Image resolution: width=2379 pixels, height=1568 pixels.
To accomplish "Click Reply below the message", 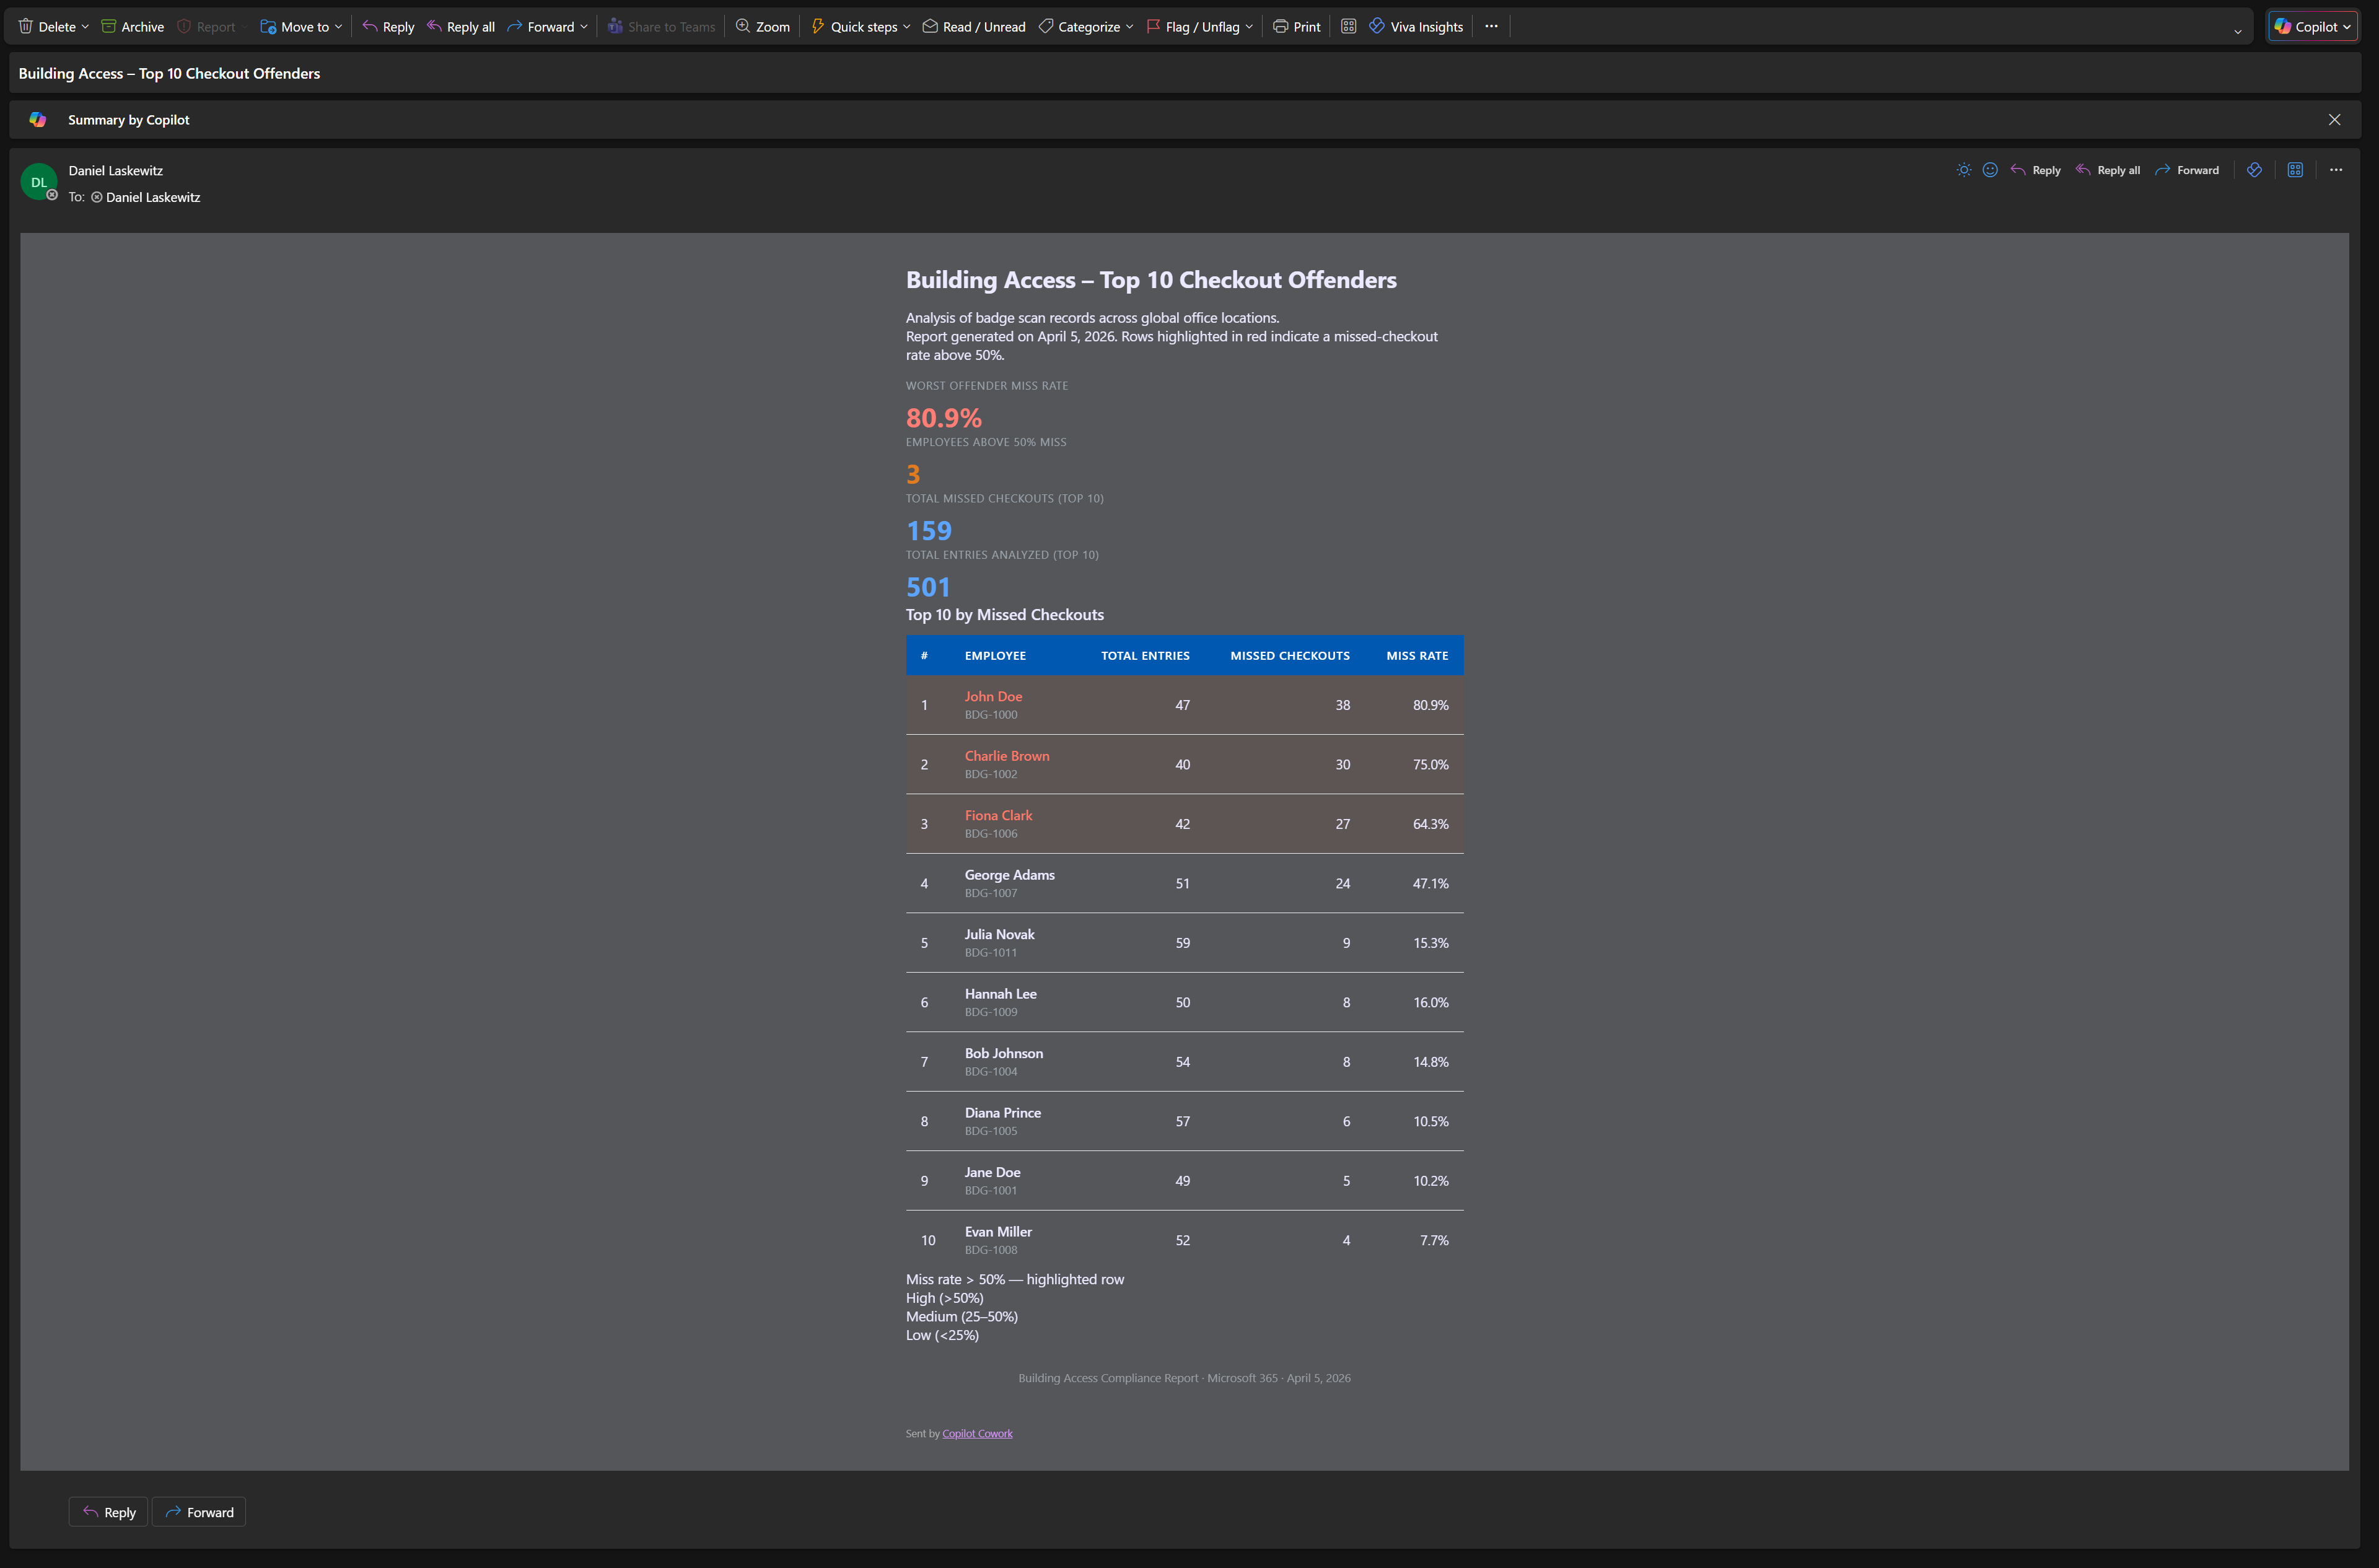I will [107, 1511].
